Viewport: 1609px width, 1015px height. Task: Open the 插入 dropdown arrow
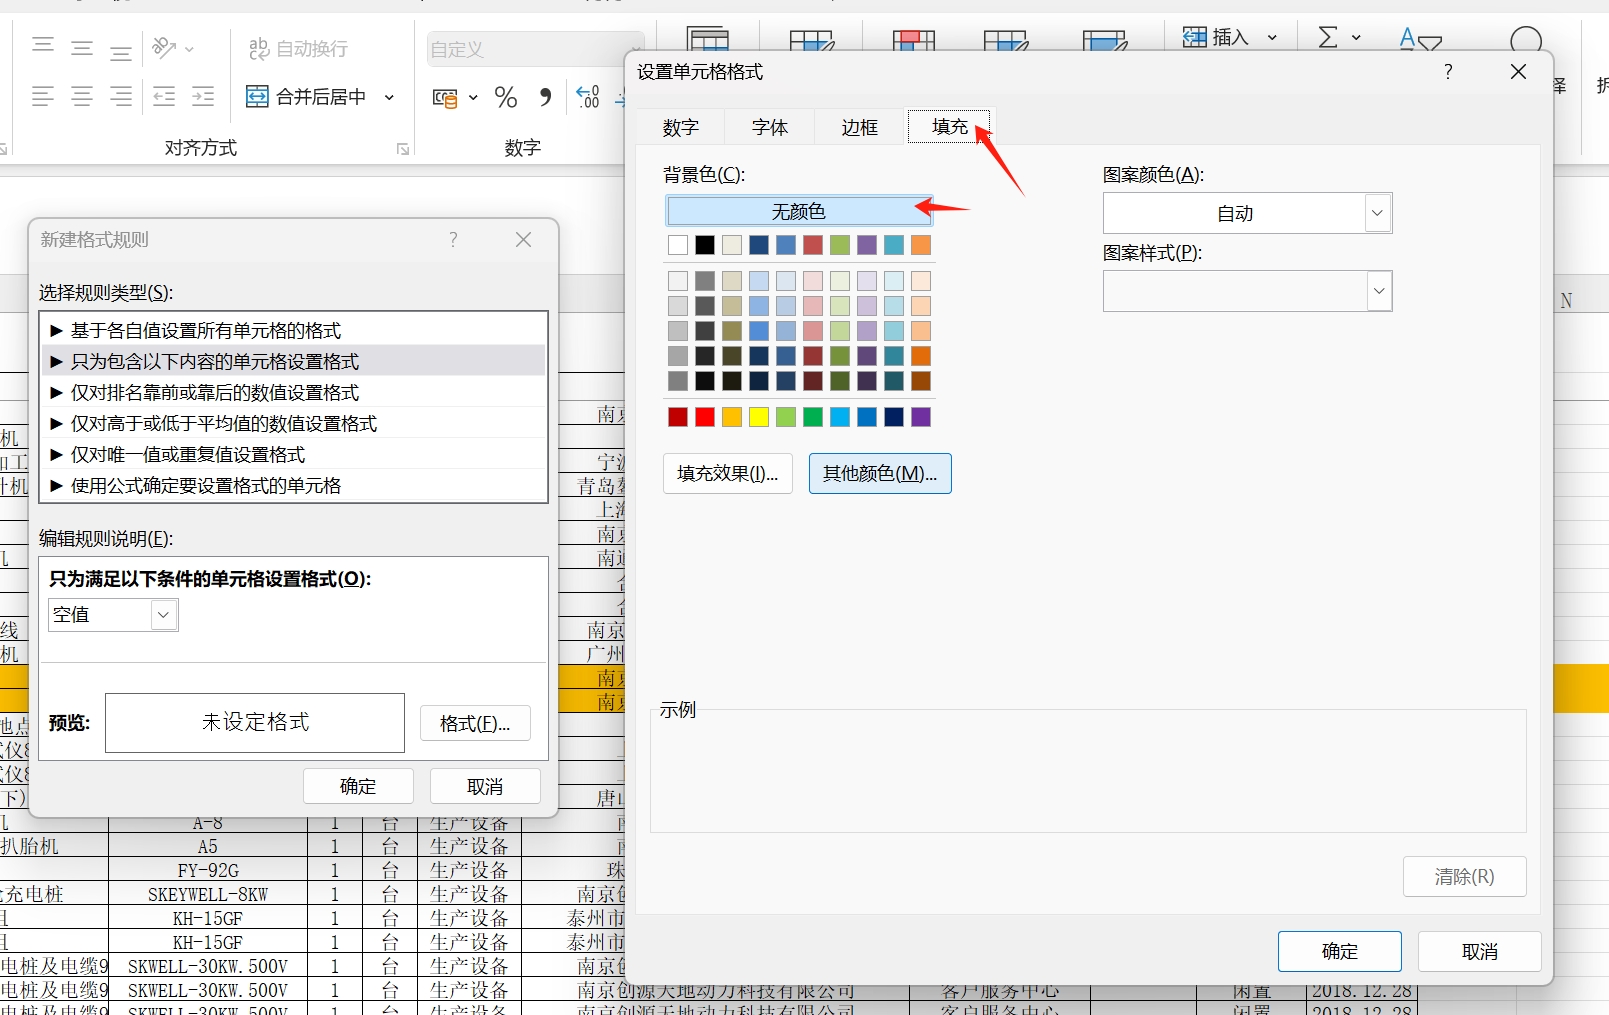[1272, 38]
